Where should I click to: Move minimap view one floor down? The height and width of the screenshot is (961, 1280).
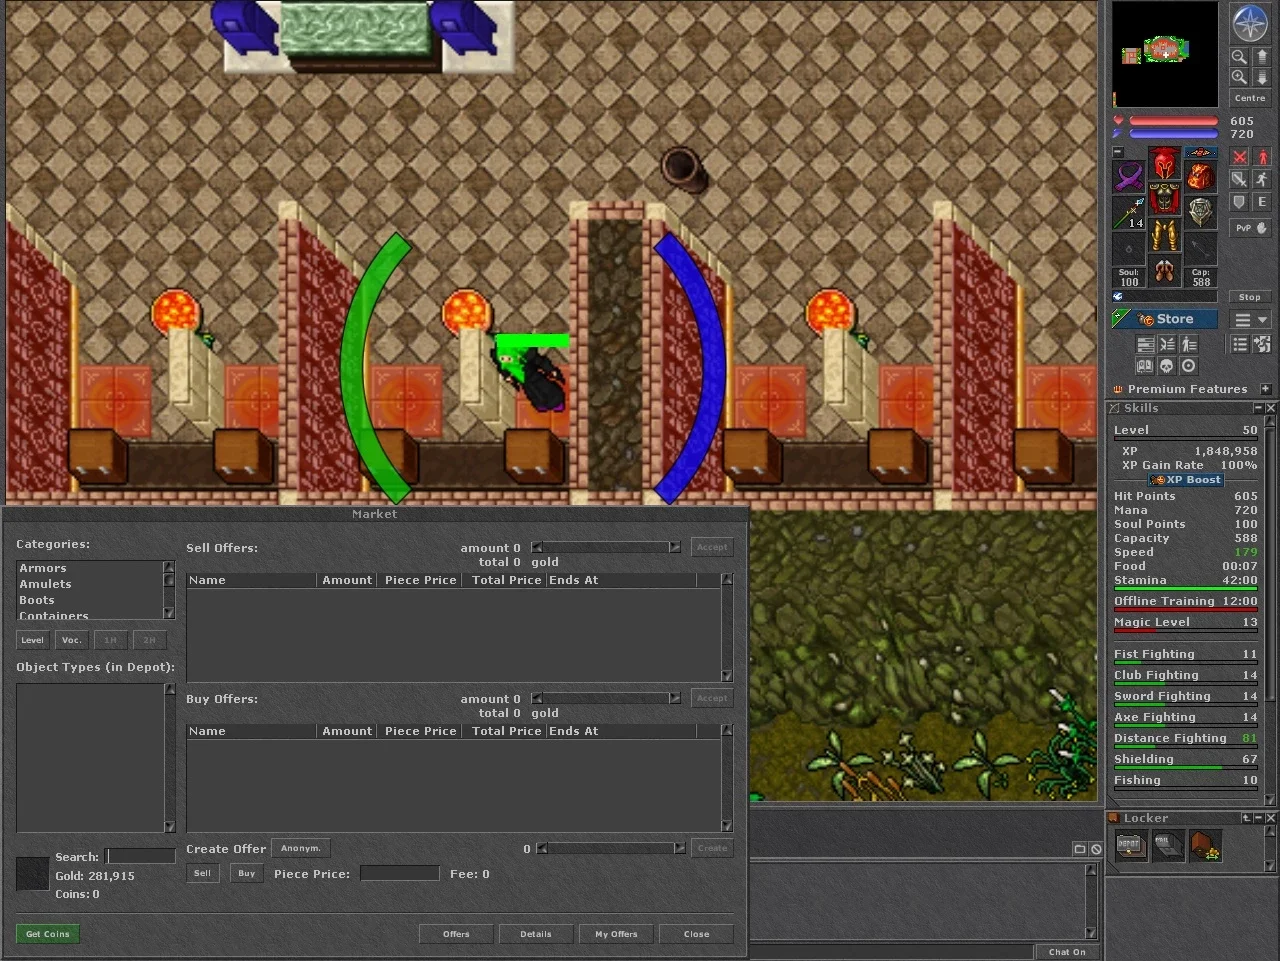pos(1261,77)
